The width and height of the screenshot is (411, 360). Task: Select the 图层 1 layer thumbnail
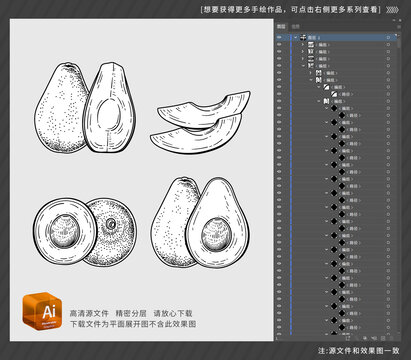pos(303,38)
